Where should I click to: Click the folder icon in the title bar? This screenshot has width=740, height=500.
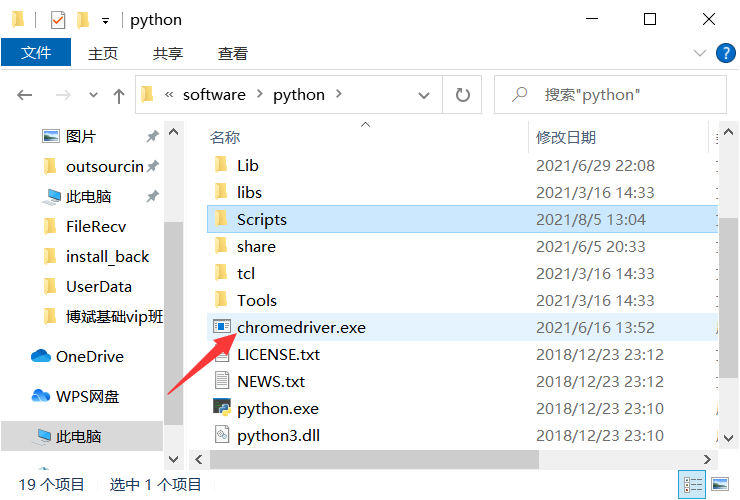click(x=18, y=20)
